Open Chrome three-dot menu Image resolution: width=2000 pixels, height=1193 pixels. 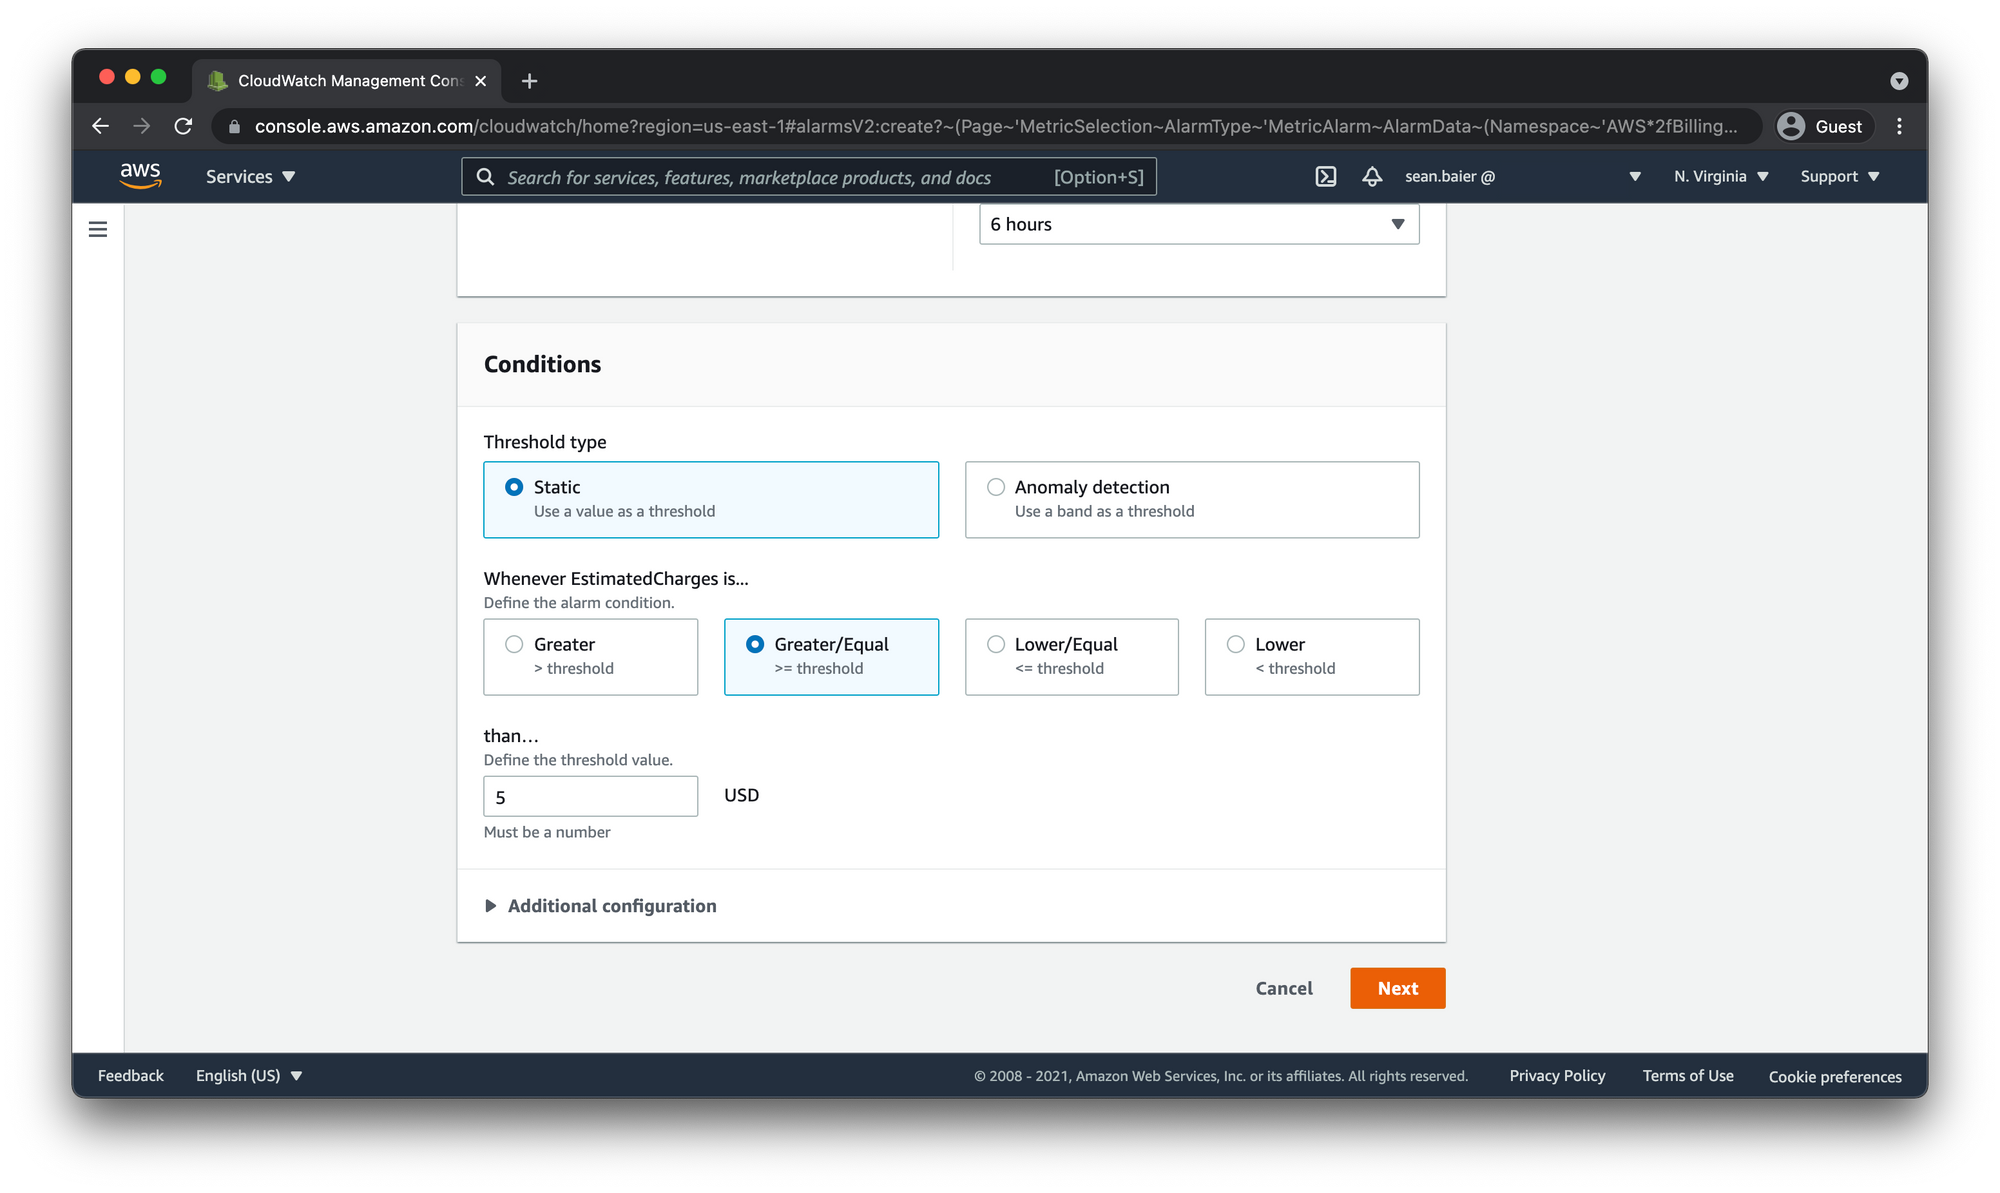[x=1899, y=126]
